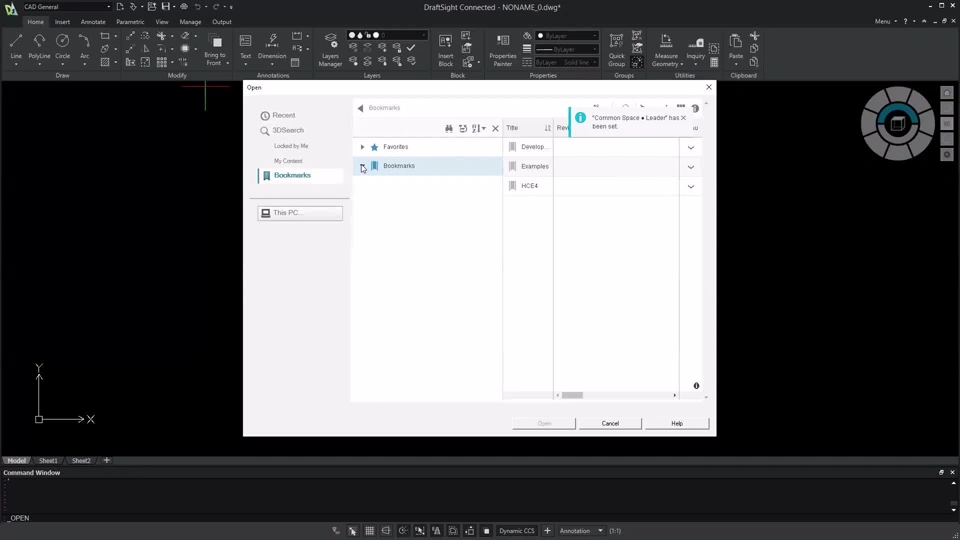Viewport: 960px width, 540px height.
Task: Toggle entity tracking in status bar
Action: click(436, 531)
